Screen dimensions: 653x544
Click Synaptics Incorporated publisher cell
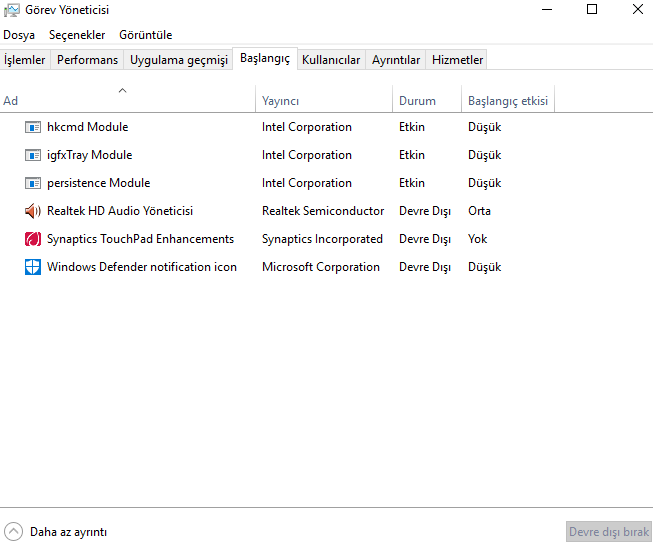pos(322,239)
